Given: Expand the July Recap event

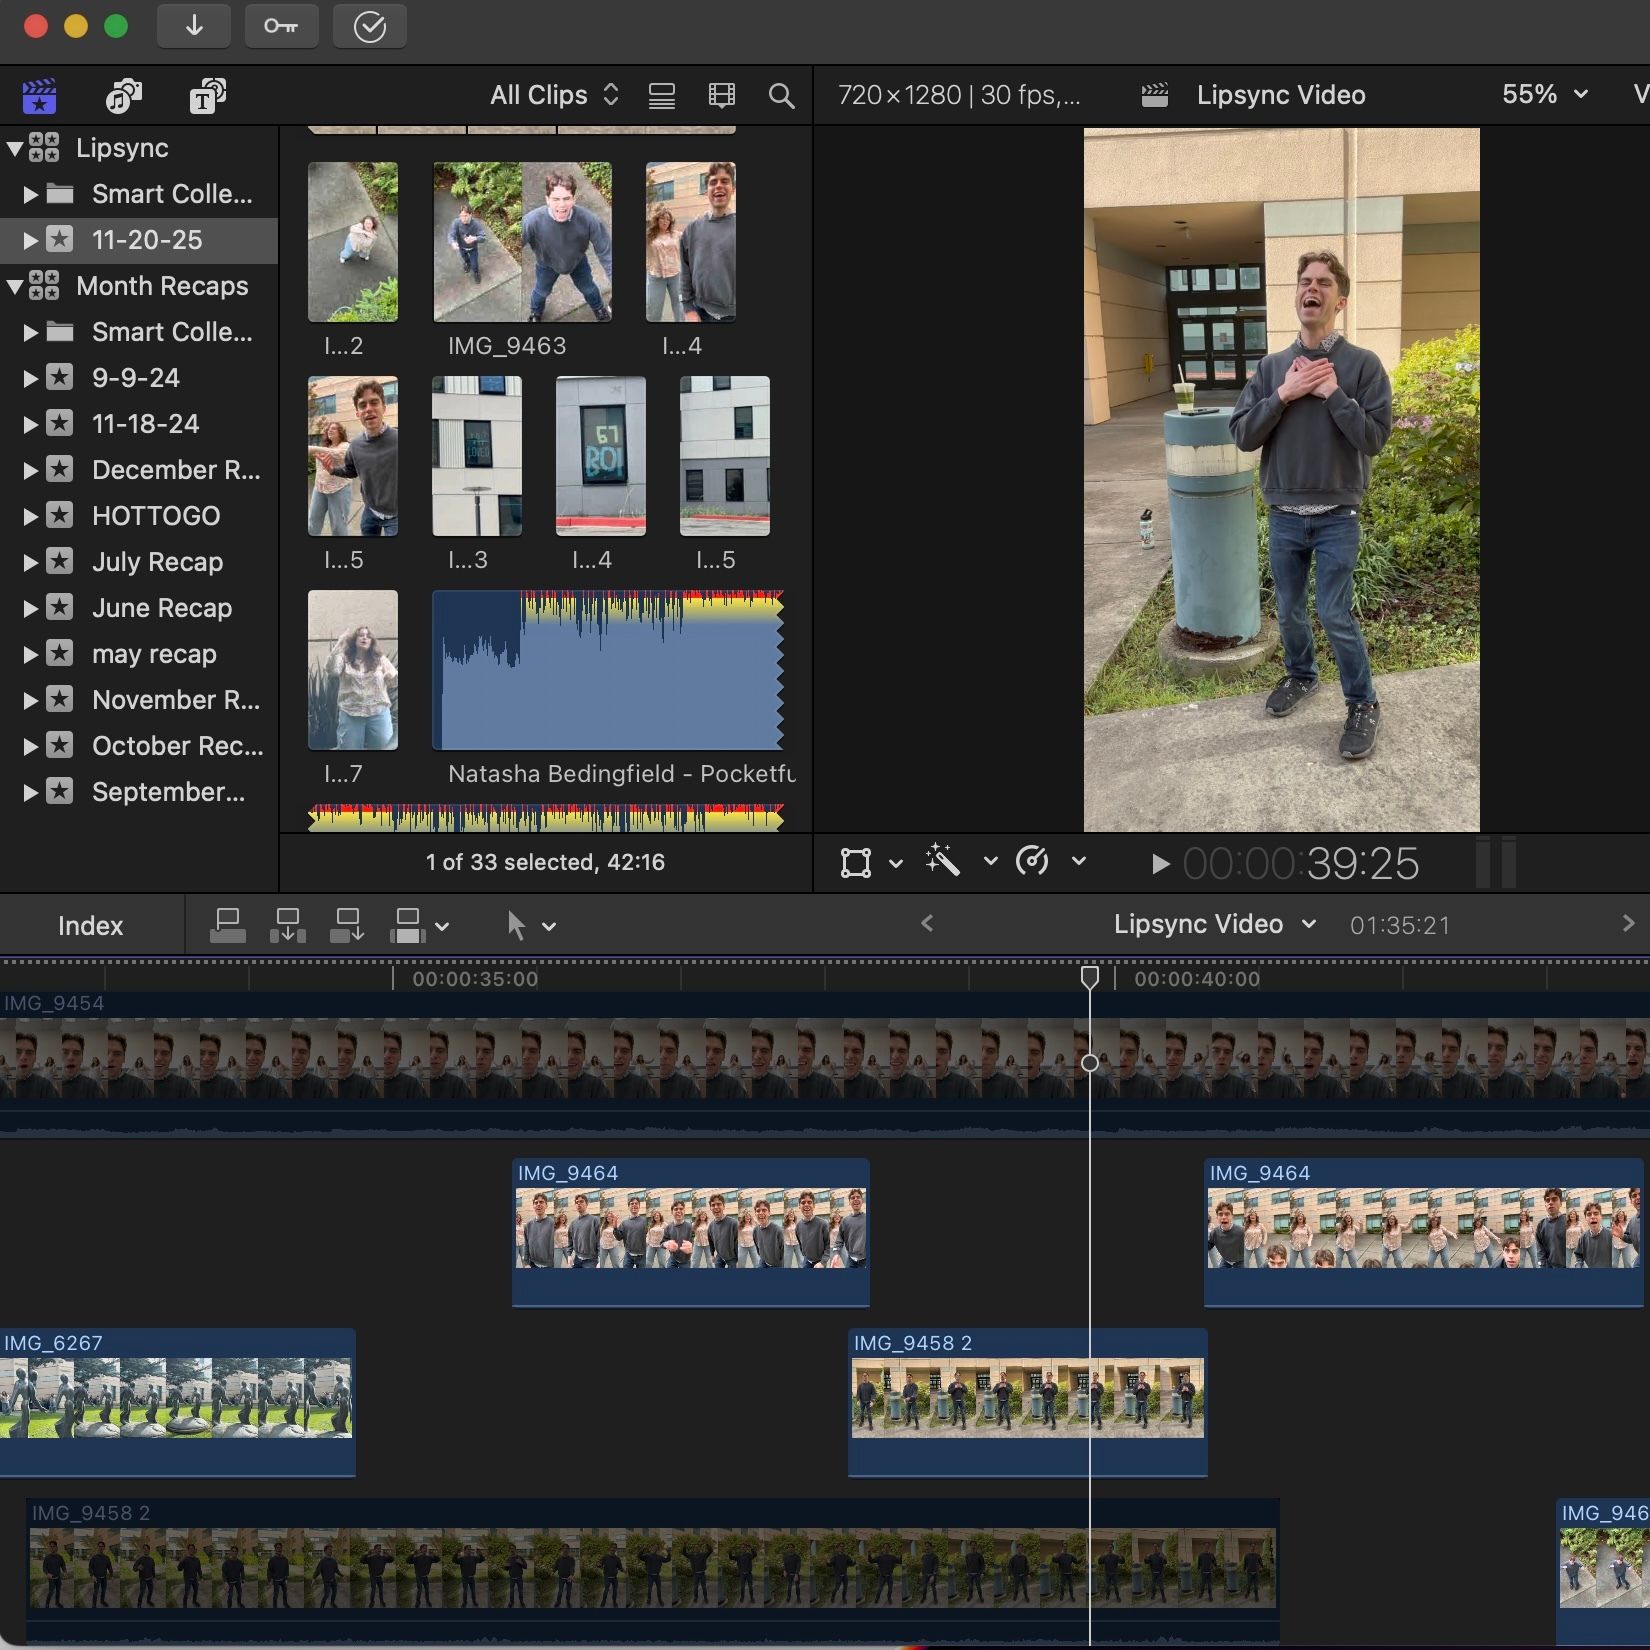Looking at the screenshot, I should [30, 562].
